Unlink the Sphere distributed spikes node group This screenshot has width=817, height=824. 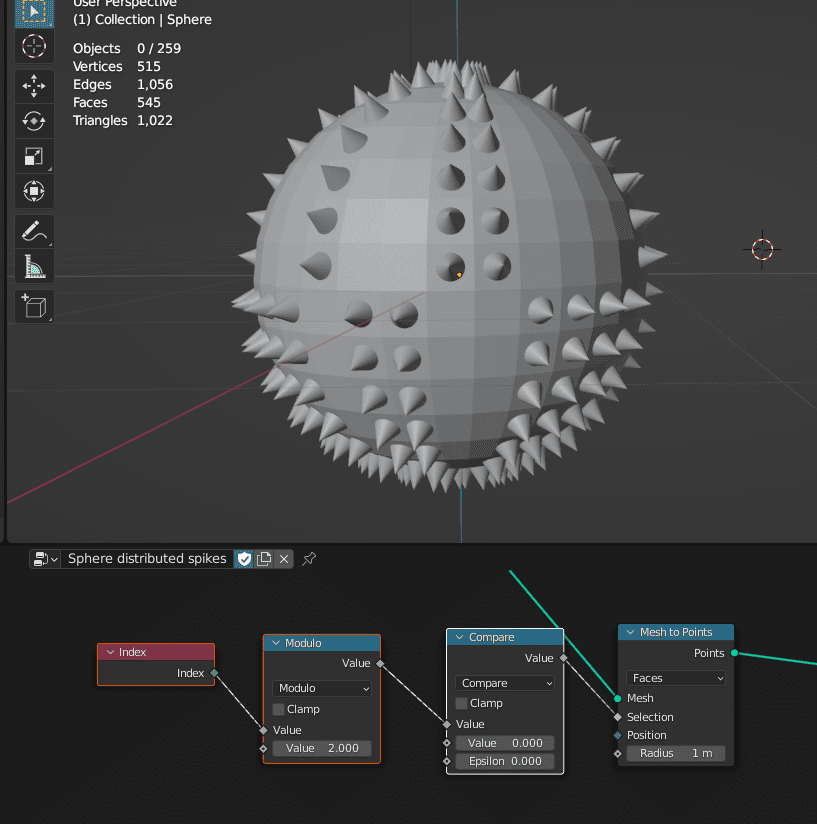pos(284,559)
